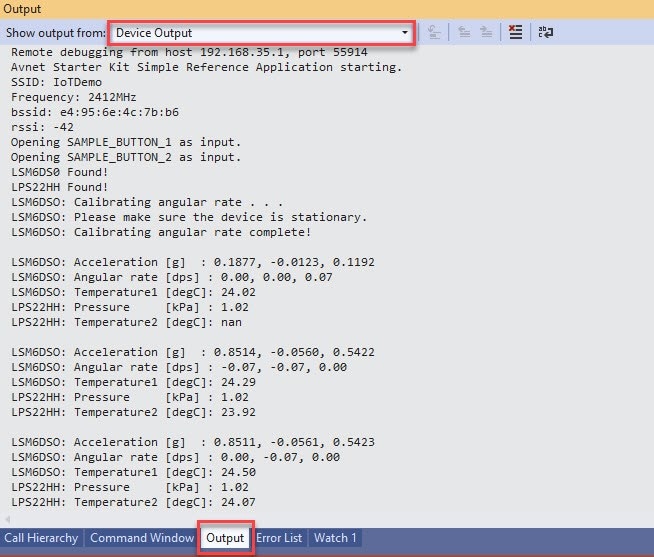Select the Output tab
The image size is (654, 557).
225,538
